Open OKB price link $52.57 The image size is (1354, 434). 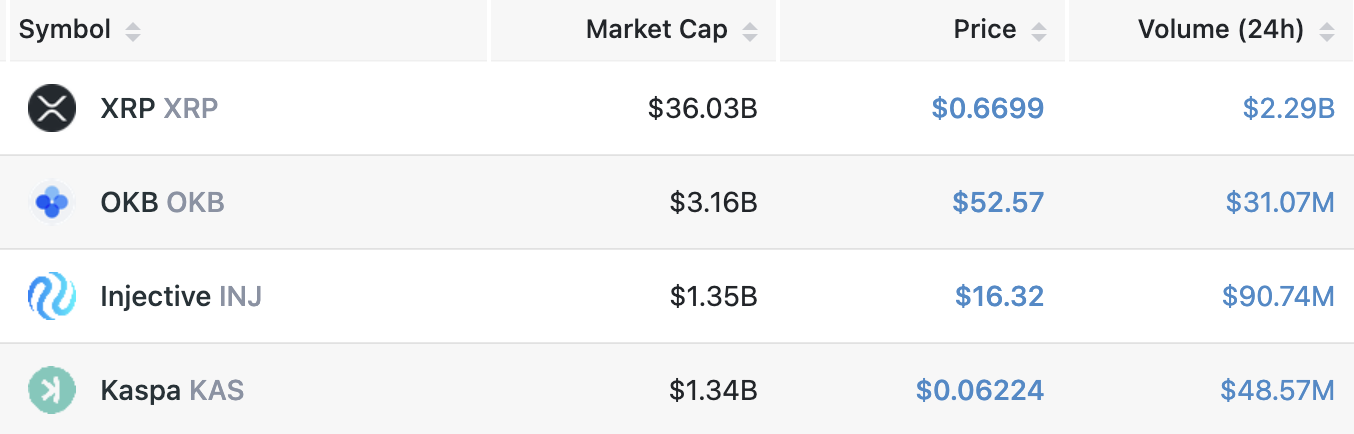click(x=998, y=203)
